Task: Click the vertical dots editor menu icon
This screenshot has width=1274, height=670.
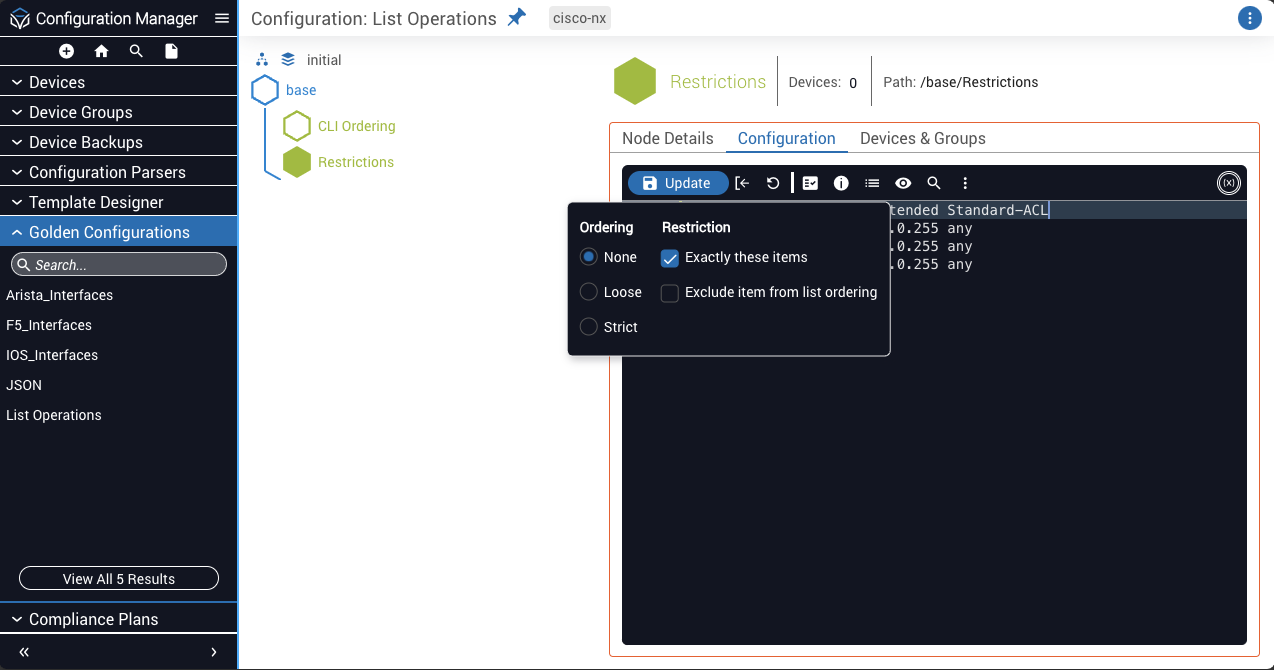Action: coord(965,183)
